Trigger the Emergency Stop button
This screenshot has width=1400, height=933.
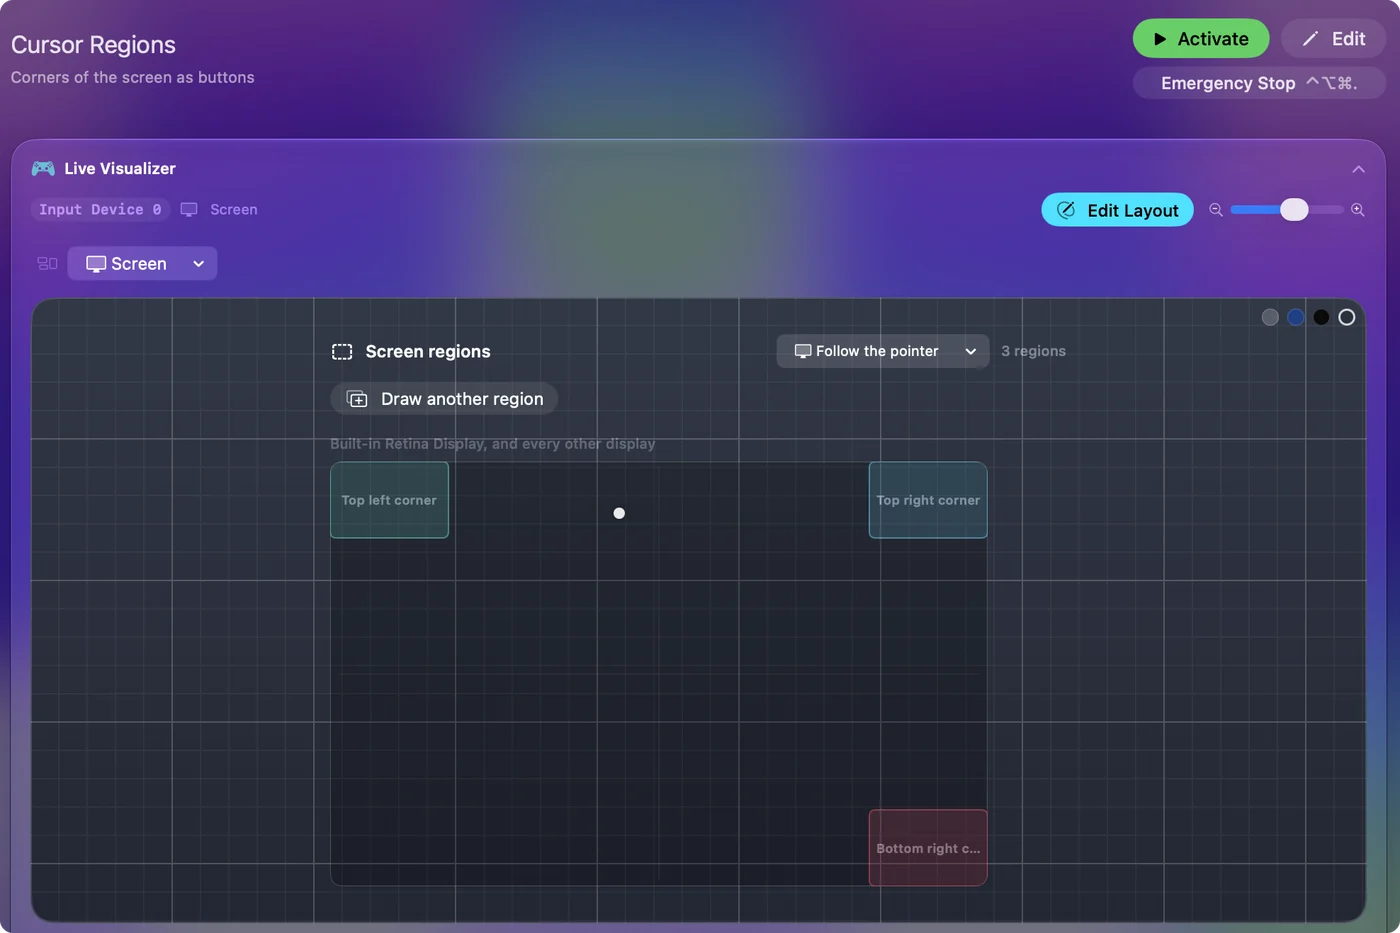click(x=1259, y=83)
